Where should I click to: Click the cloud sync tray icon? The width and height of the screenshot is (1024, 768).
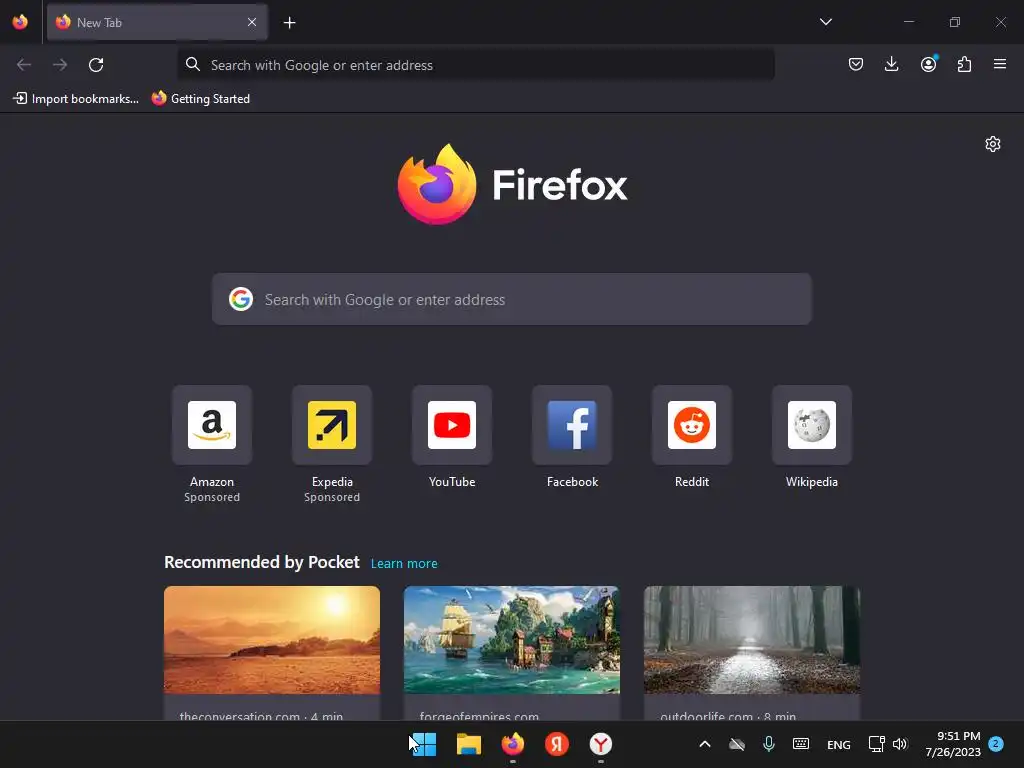(737, 744)
